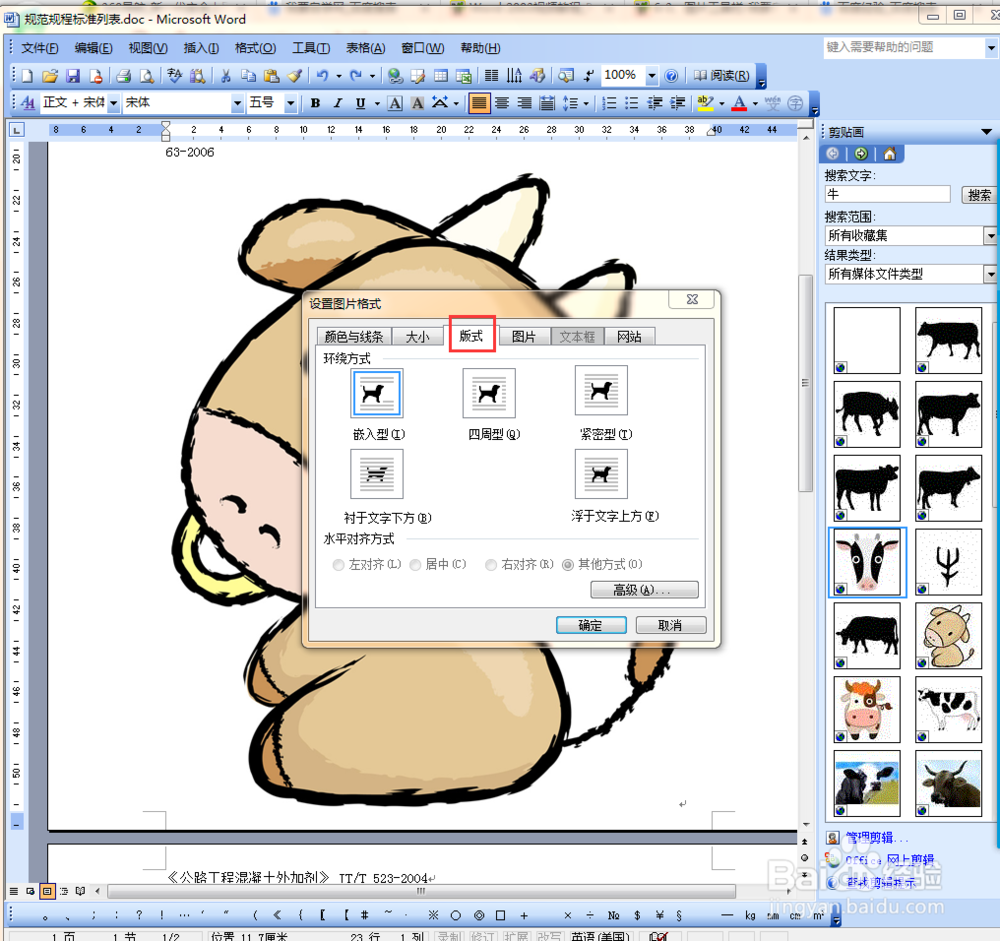Click the vertical document scrollbar thumb
Screen dimensions: 1000x941
tap(805, 383)
